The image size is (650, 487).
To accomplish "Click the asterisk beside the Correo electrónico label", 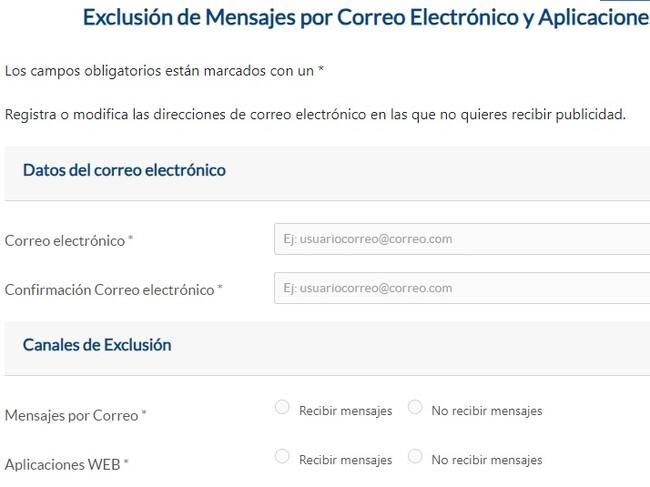I will click(x=131, y=240).
